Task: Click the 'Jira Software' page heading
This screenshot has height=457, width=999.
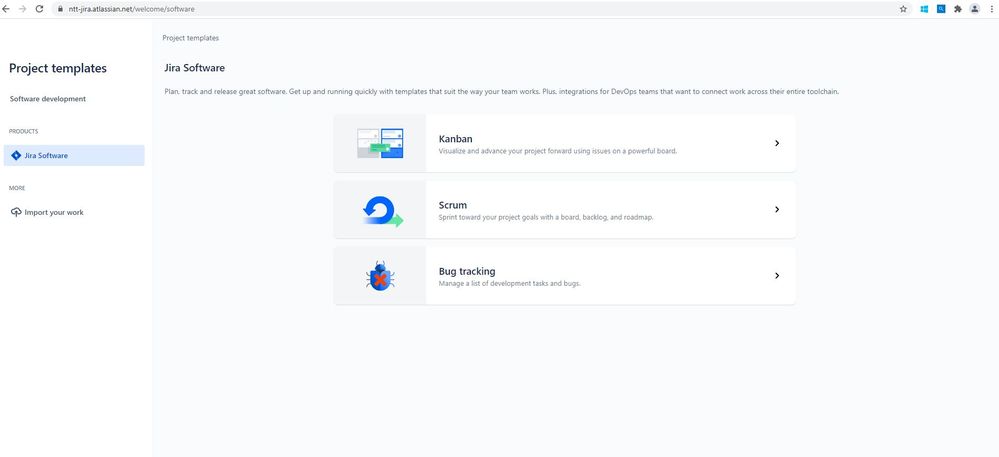Action: (x=194, y=68)
